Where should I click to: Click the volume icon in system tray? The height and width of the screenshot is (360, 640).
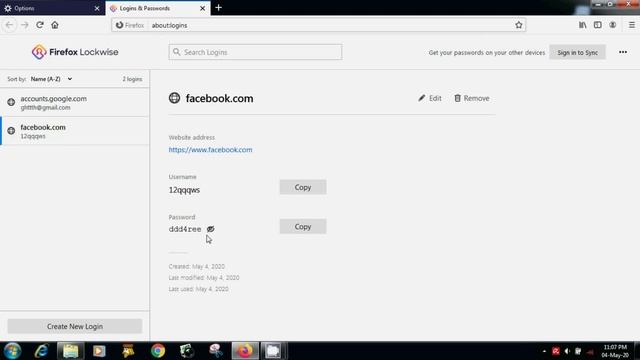tap(567, 351)
